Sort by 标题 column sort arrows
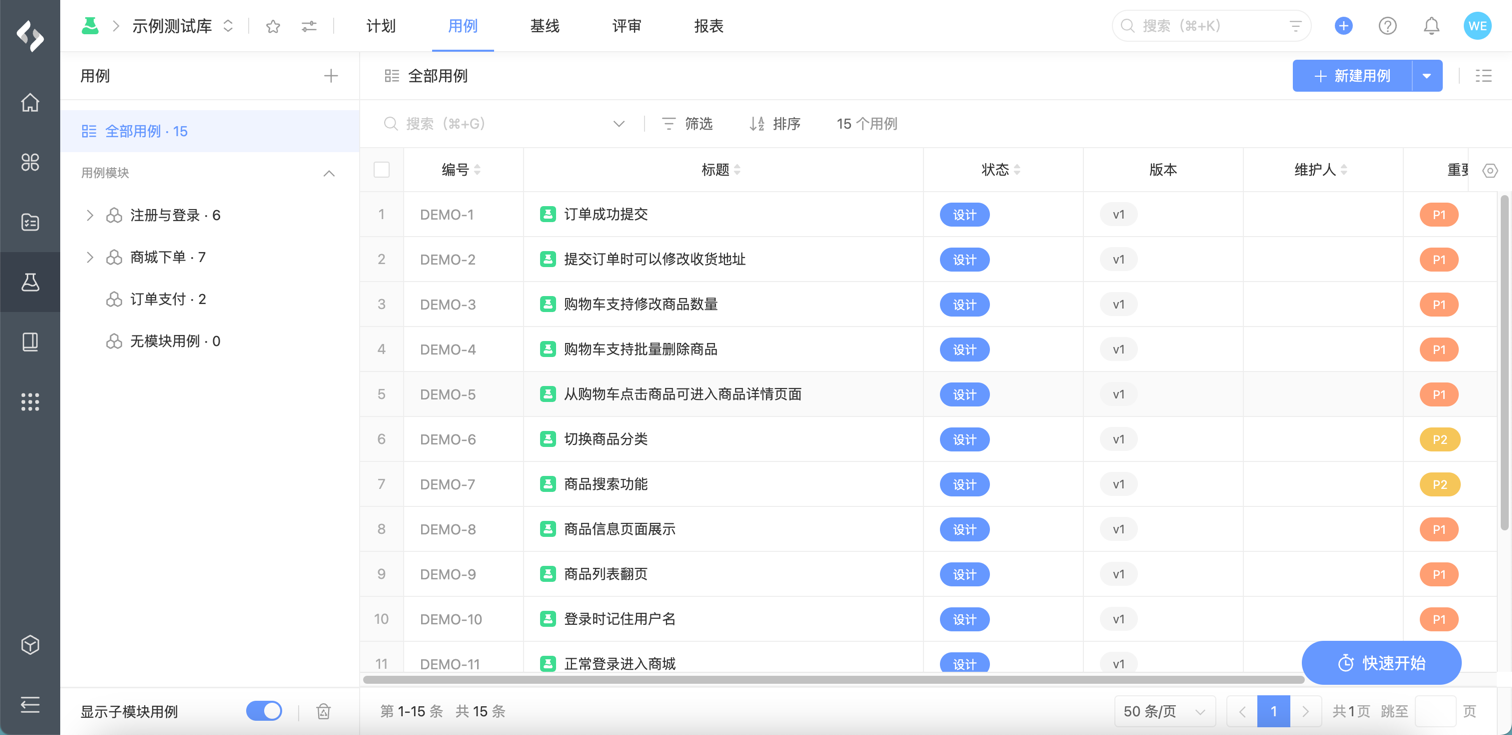Viewport: 1512px width, 735px height. 737,170
